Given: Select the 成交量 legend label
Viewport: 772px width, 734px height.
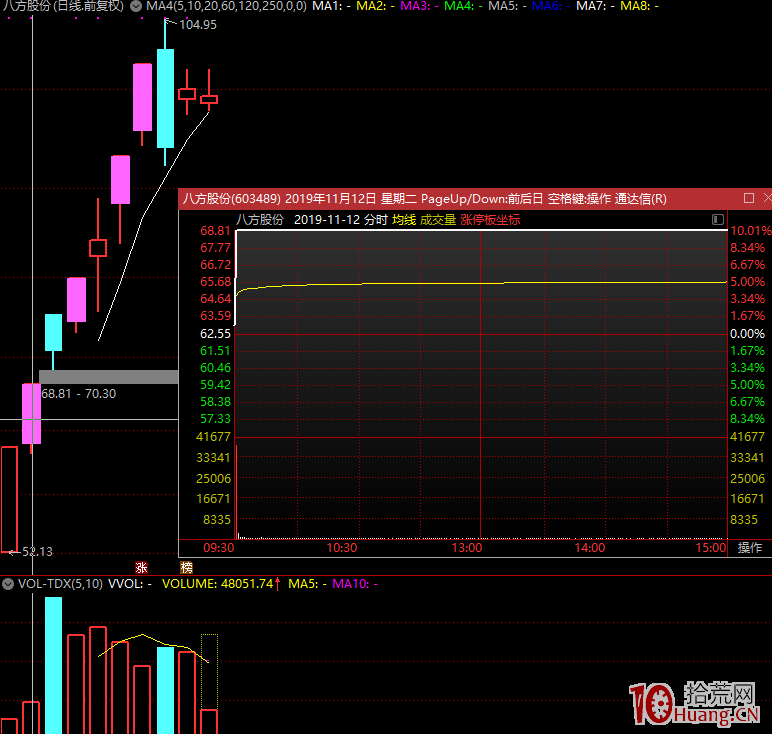Looking at the screenshot, I should tap(438, 220).
